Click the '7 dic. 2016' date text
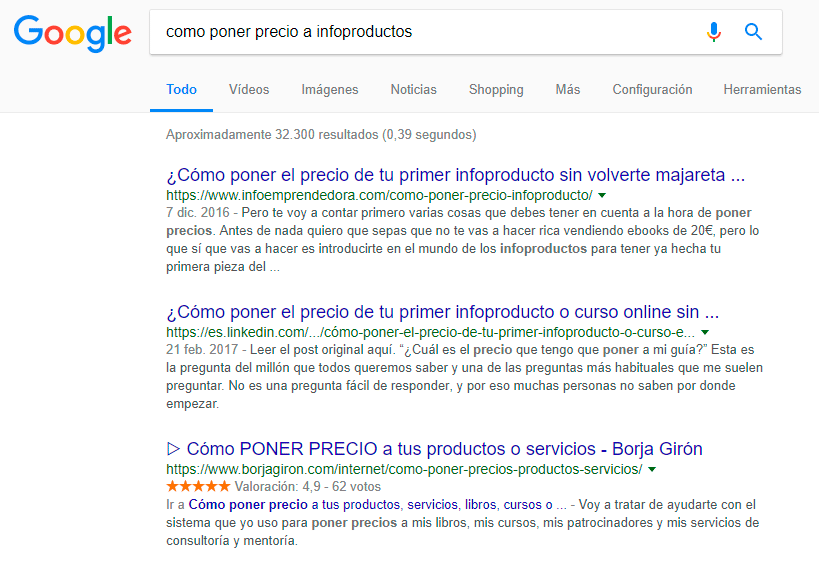Screen dimensions: 819x569 (x=198, y=213)
